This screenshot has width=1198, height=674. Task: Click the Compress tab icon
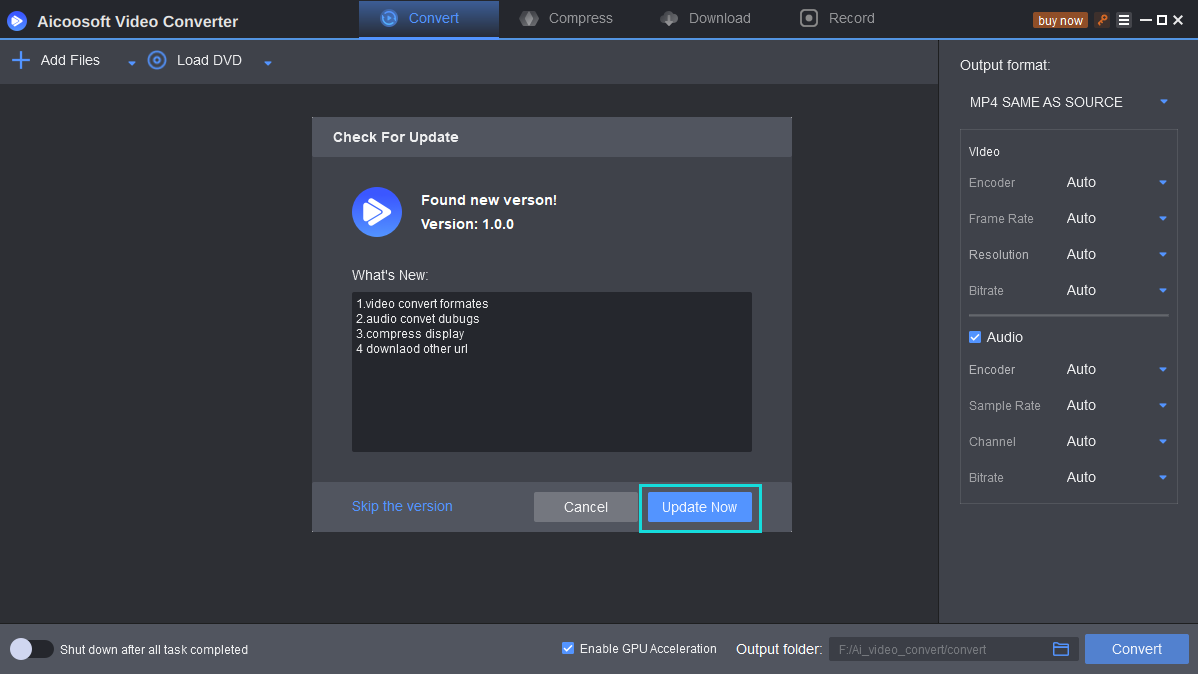(529, 18)
